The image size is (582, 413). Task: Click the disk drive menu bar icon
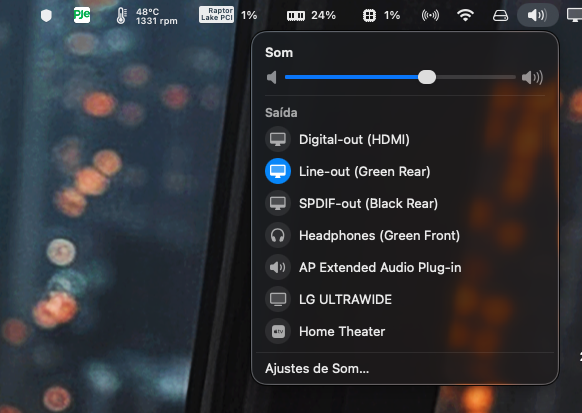point(500,16)
